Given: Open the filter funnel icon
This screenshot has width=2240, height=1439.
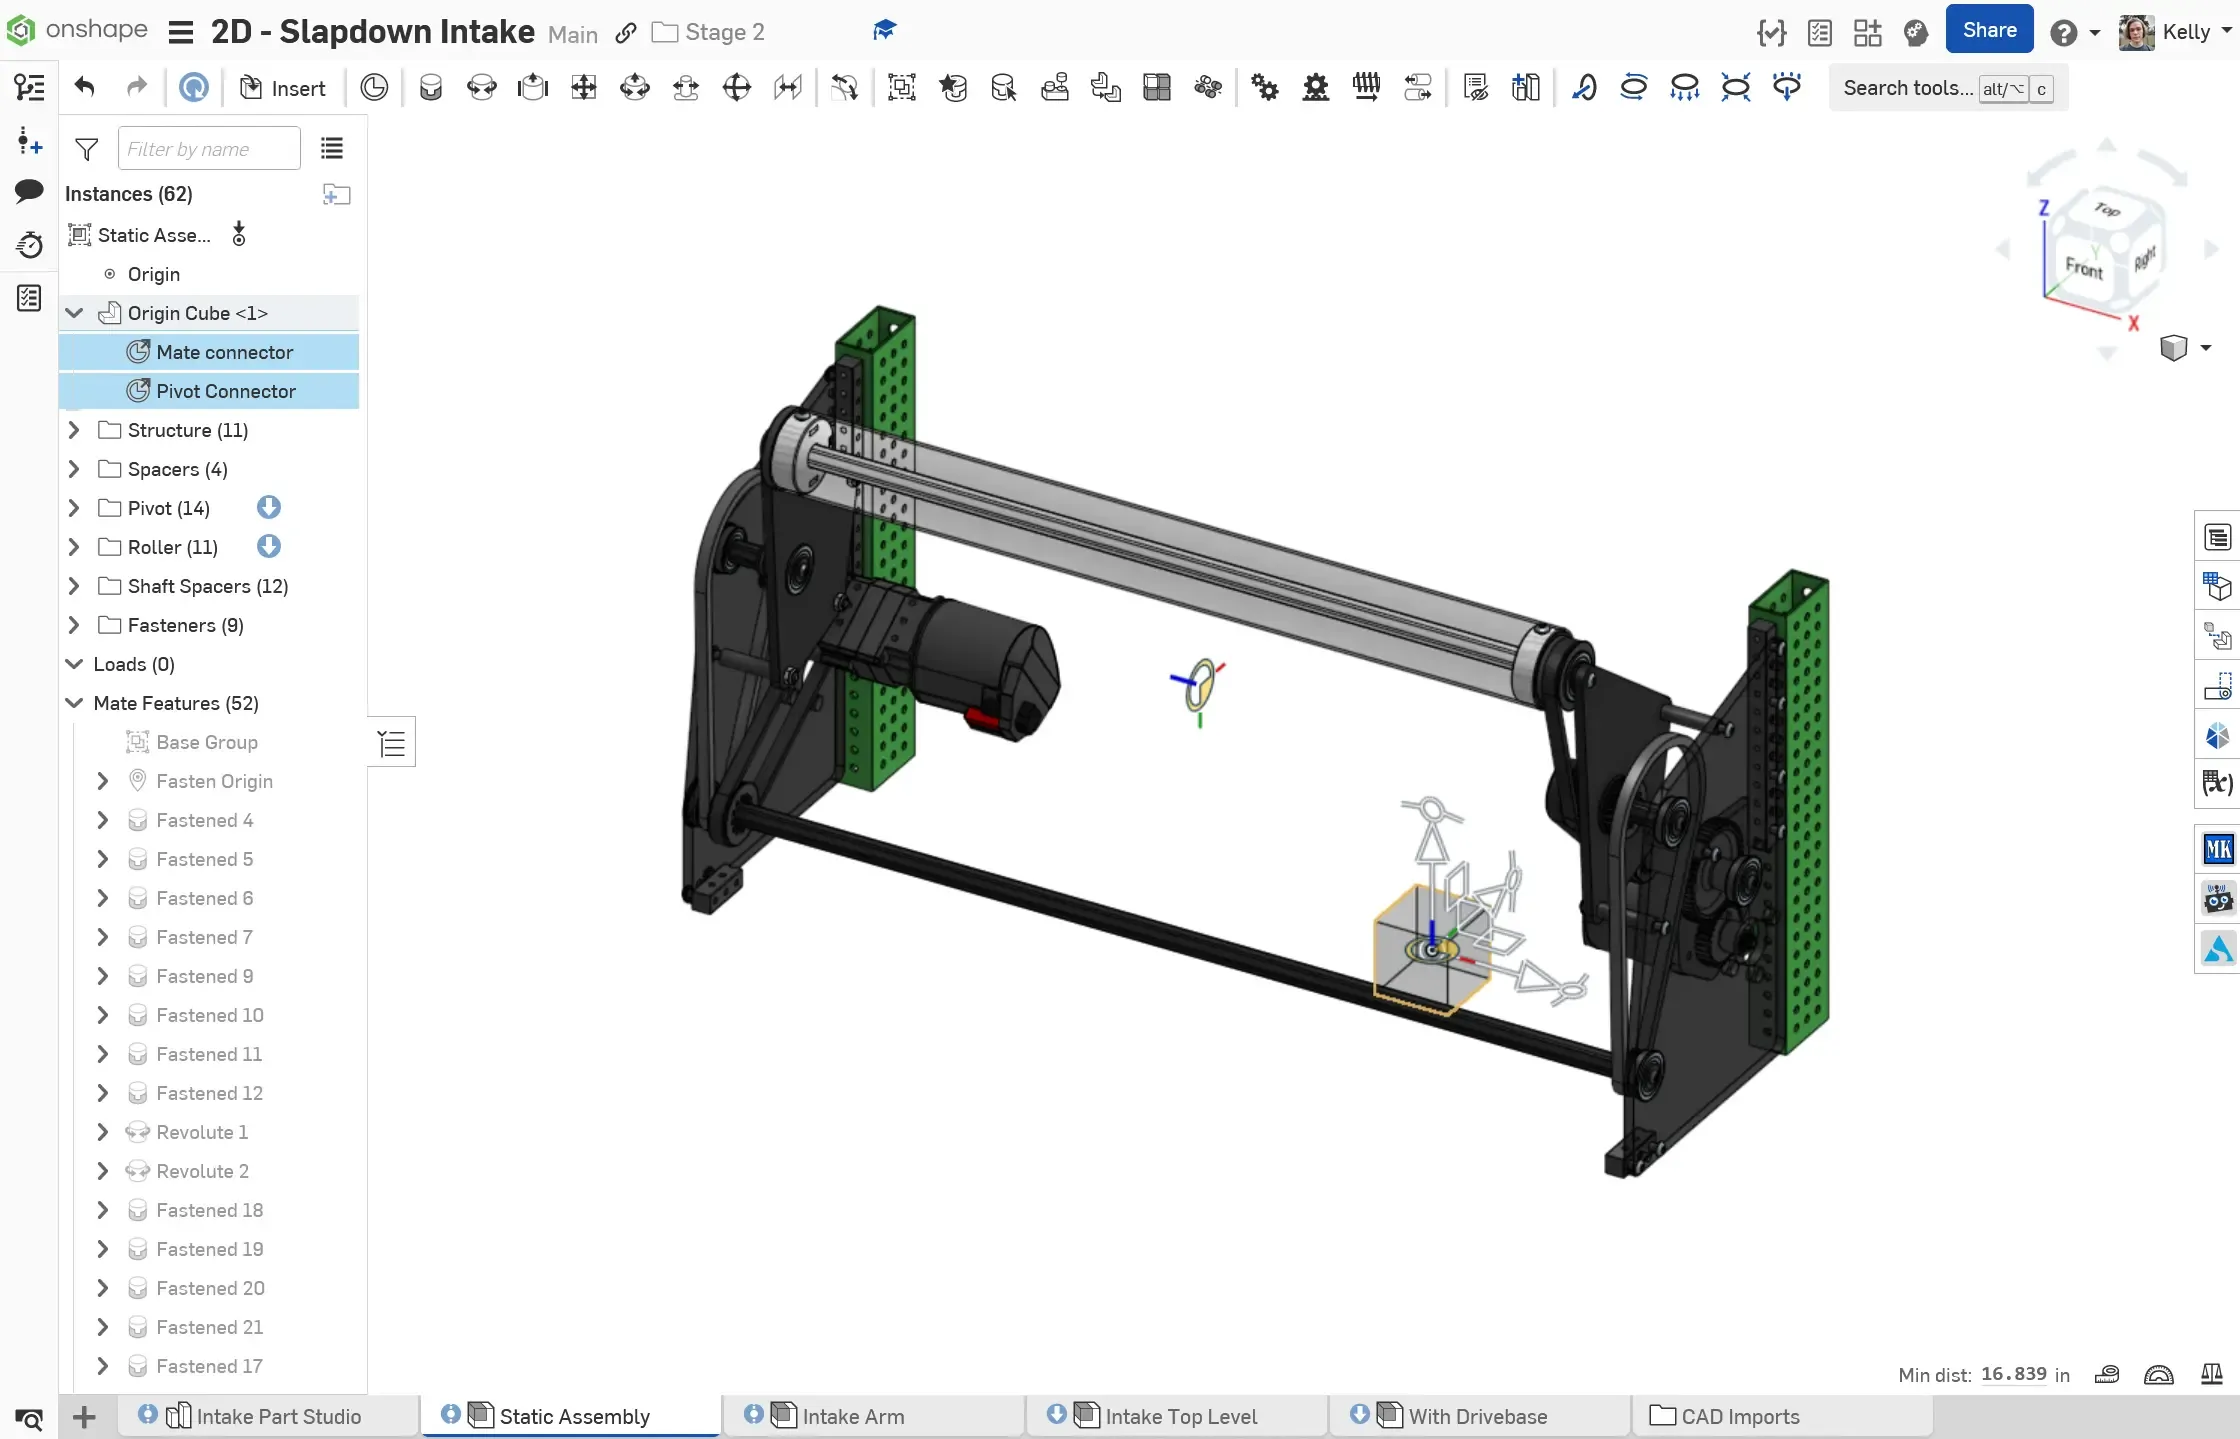Looking at the screenshot, I should pos(87,149).
